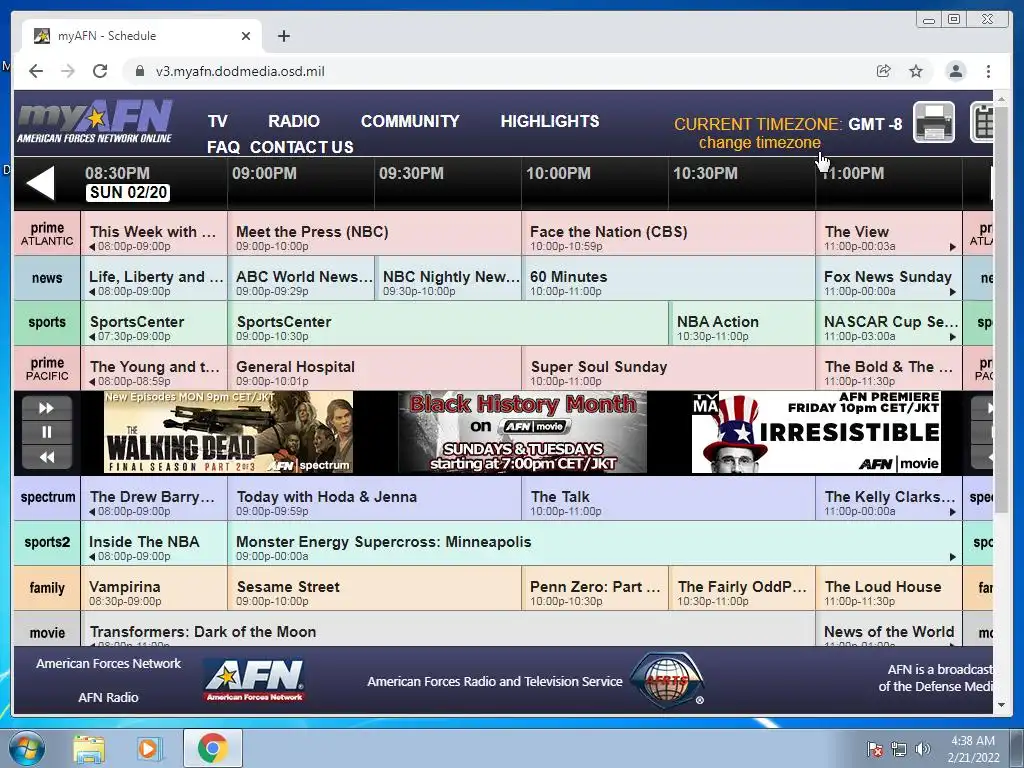Close the myAFN - Schedule tab
The height and width of the screenshot is (768, 1024).
tap(246, 36)
